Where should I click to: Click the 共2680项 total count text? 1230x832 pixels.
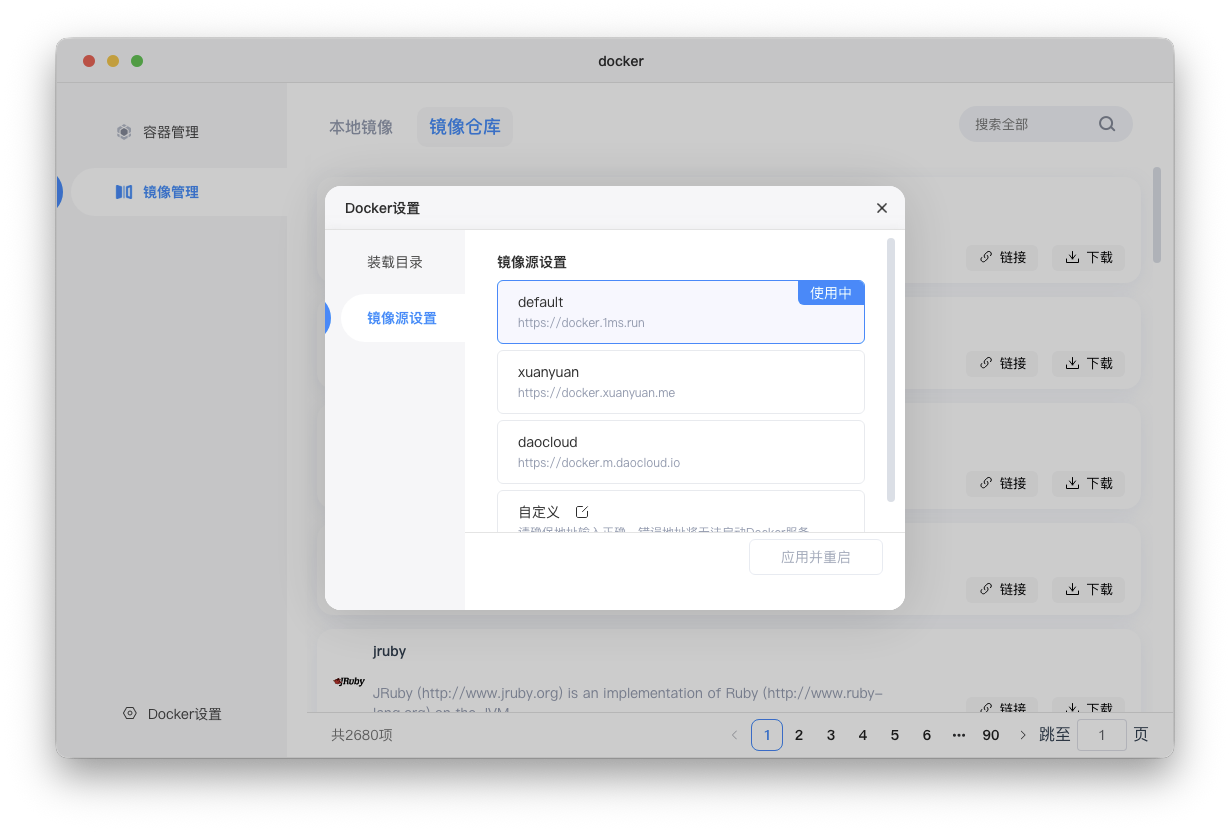[362, 735]
